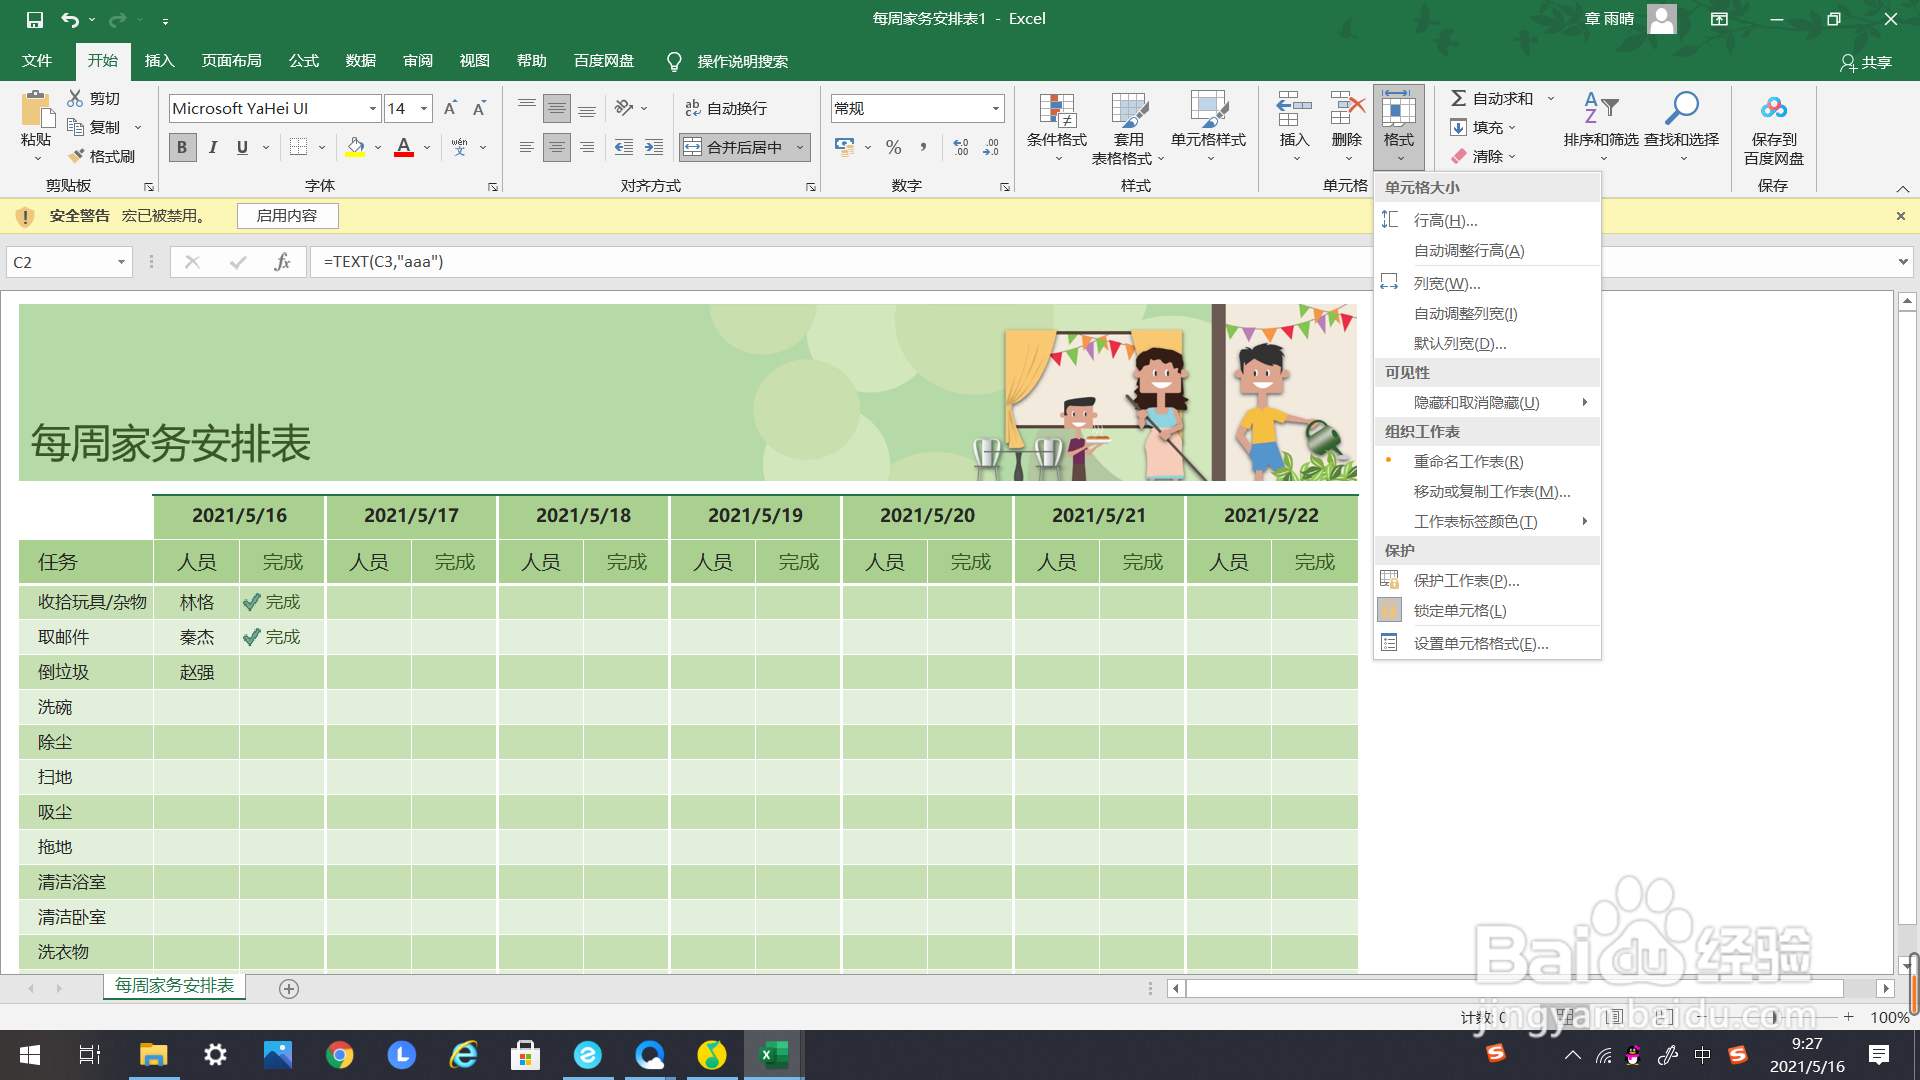Click the increase font size icon
1920x1080 pixels.
[x=450, y=108]
